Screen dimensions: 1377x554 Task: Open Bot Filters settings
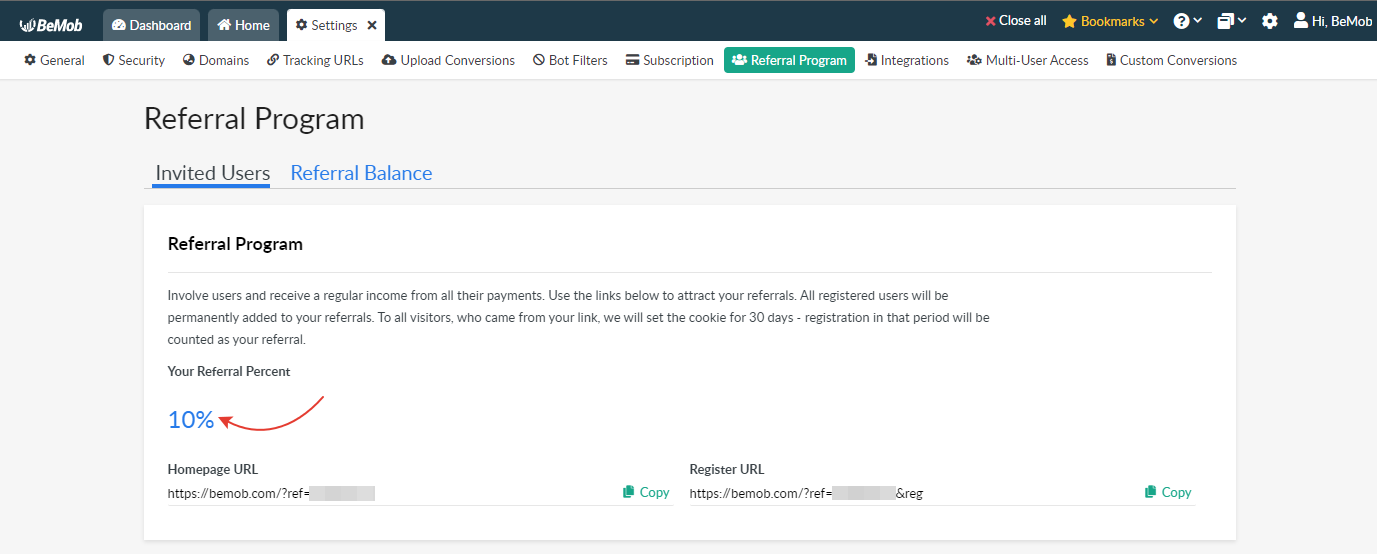(x=570, y=60)
